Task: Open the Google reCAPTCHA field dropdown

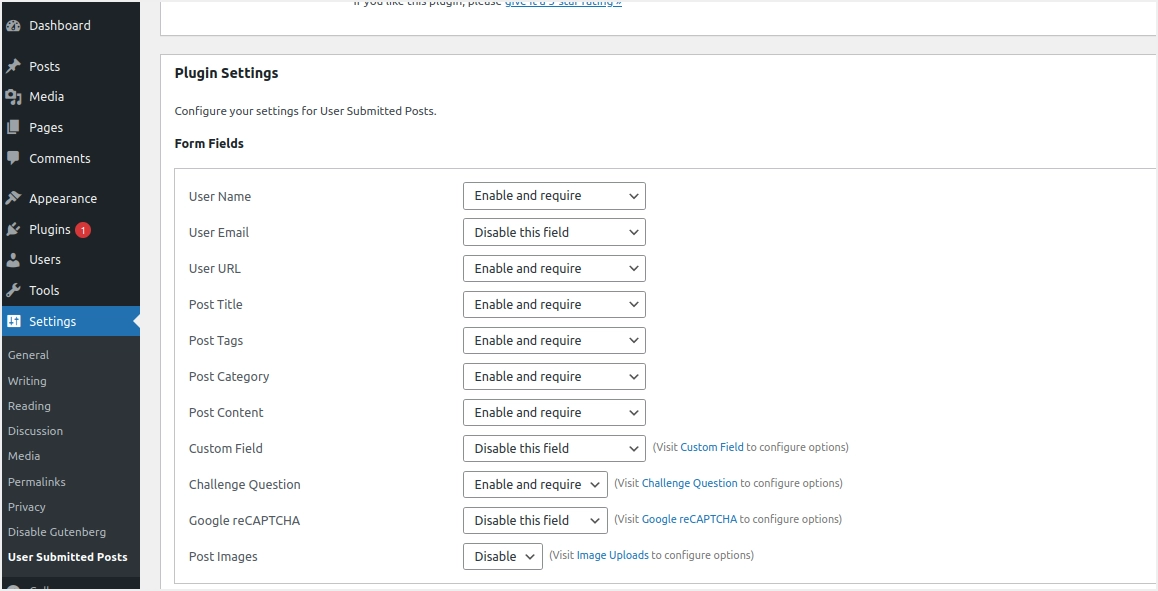Action: point(535,520)
